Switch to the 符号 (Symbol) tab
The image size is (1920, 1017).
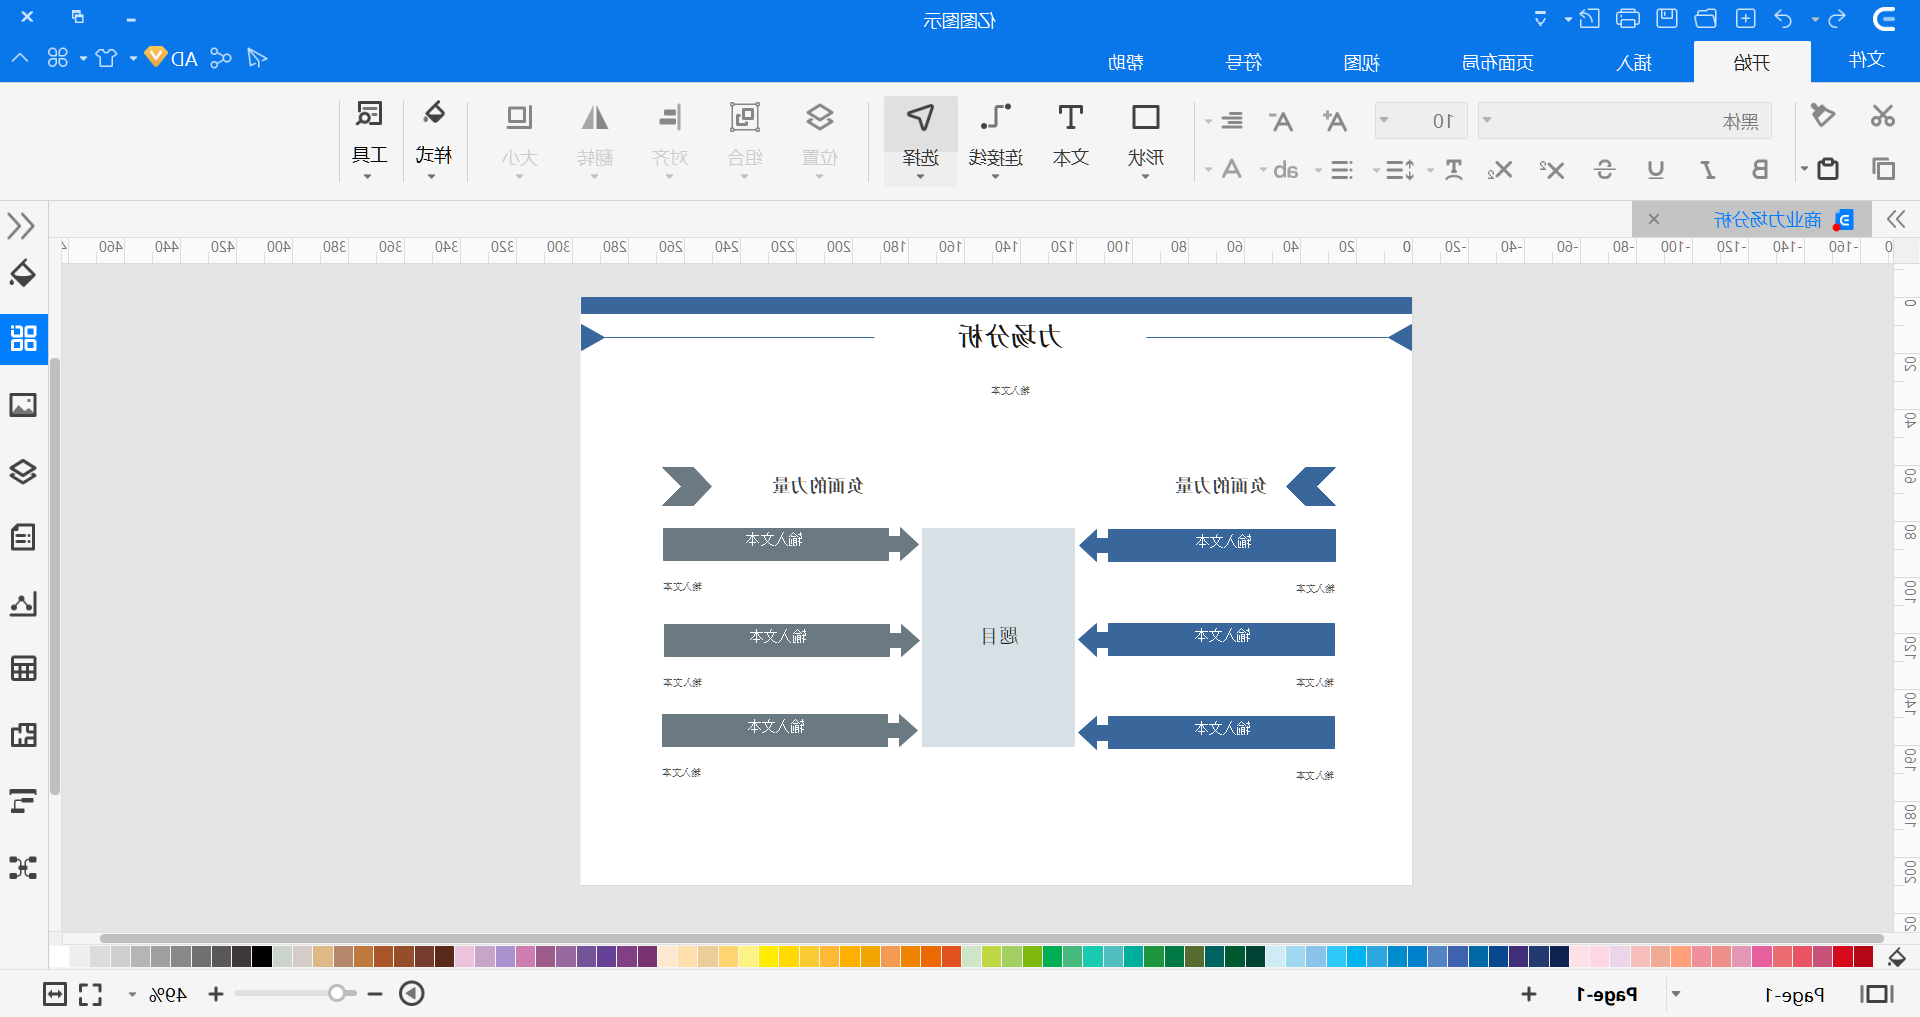click(x=1243, y=62)
